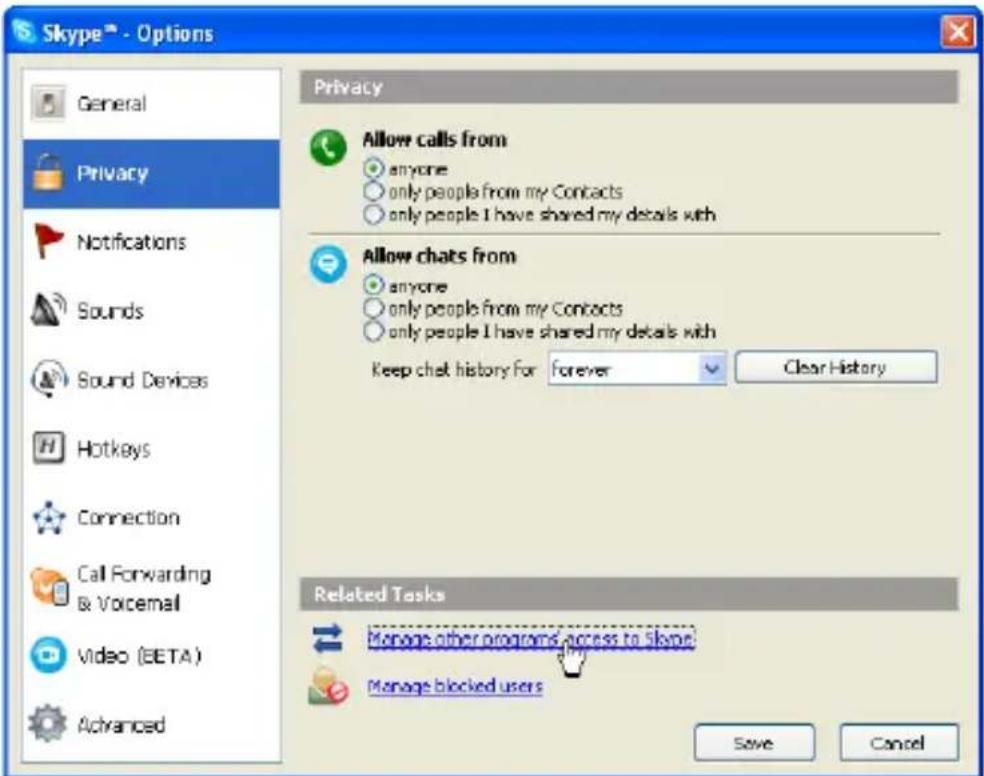
Task: Open Call Forwarding & Voicemail section
Action: click(x=151, y=588)
